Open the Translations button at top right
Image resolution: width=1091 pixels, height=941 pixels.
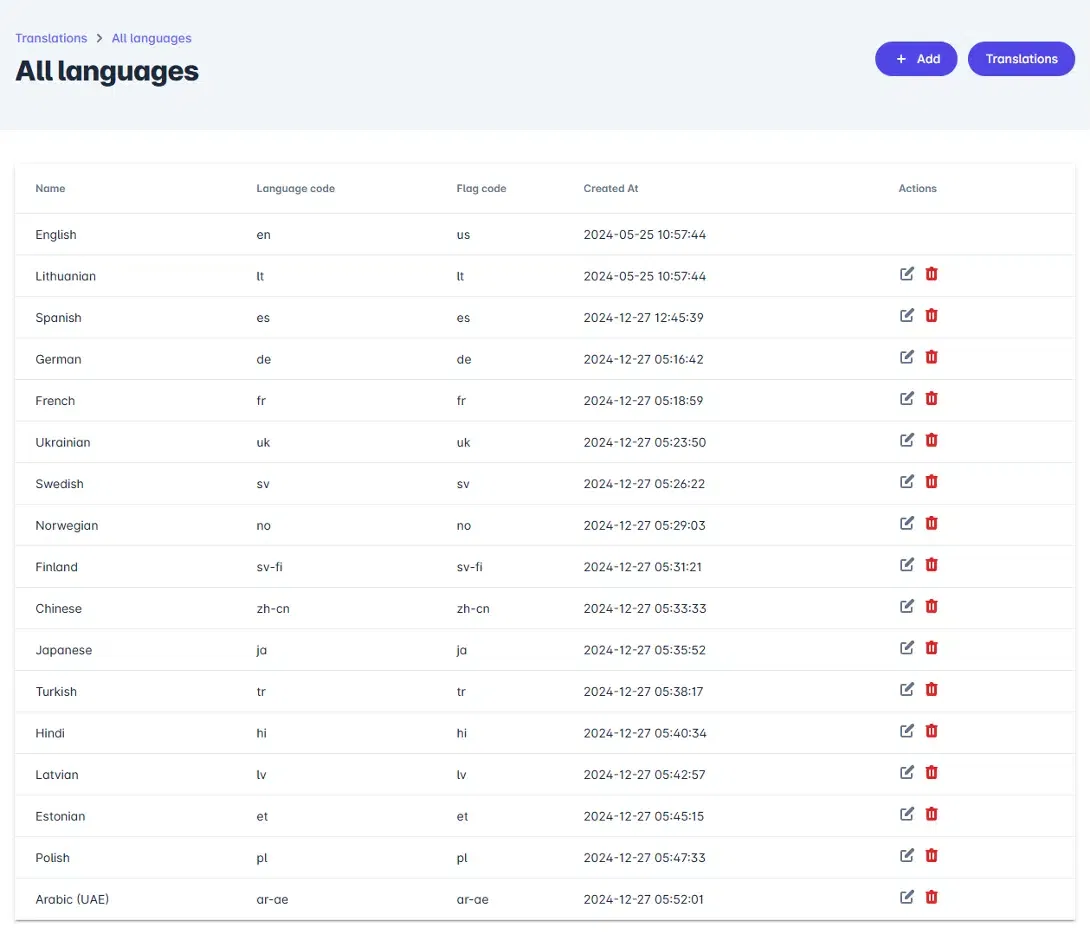[1021, 59]
